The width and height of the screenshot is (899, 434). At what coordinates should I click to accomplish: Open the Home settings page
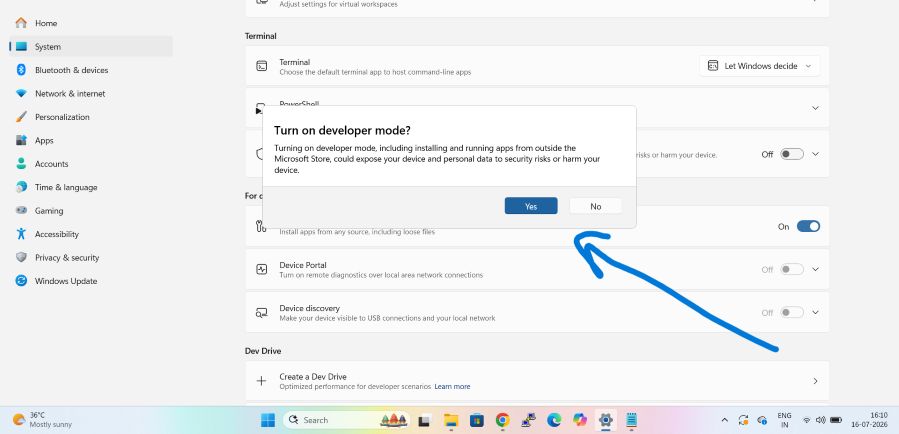[x=91, y=23]
